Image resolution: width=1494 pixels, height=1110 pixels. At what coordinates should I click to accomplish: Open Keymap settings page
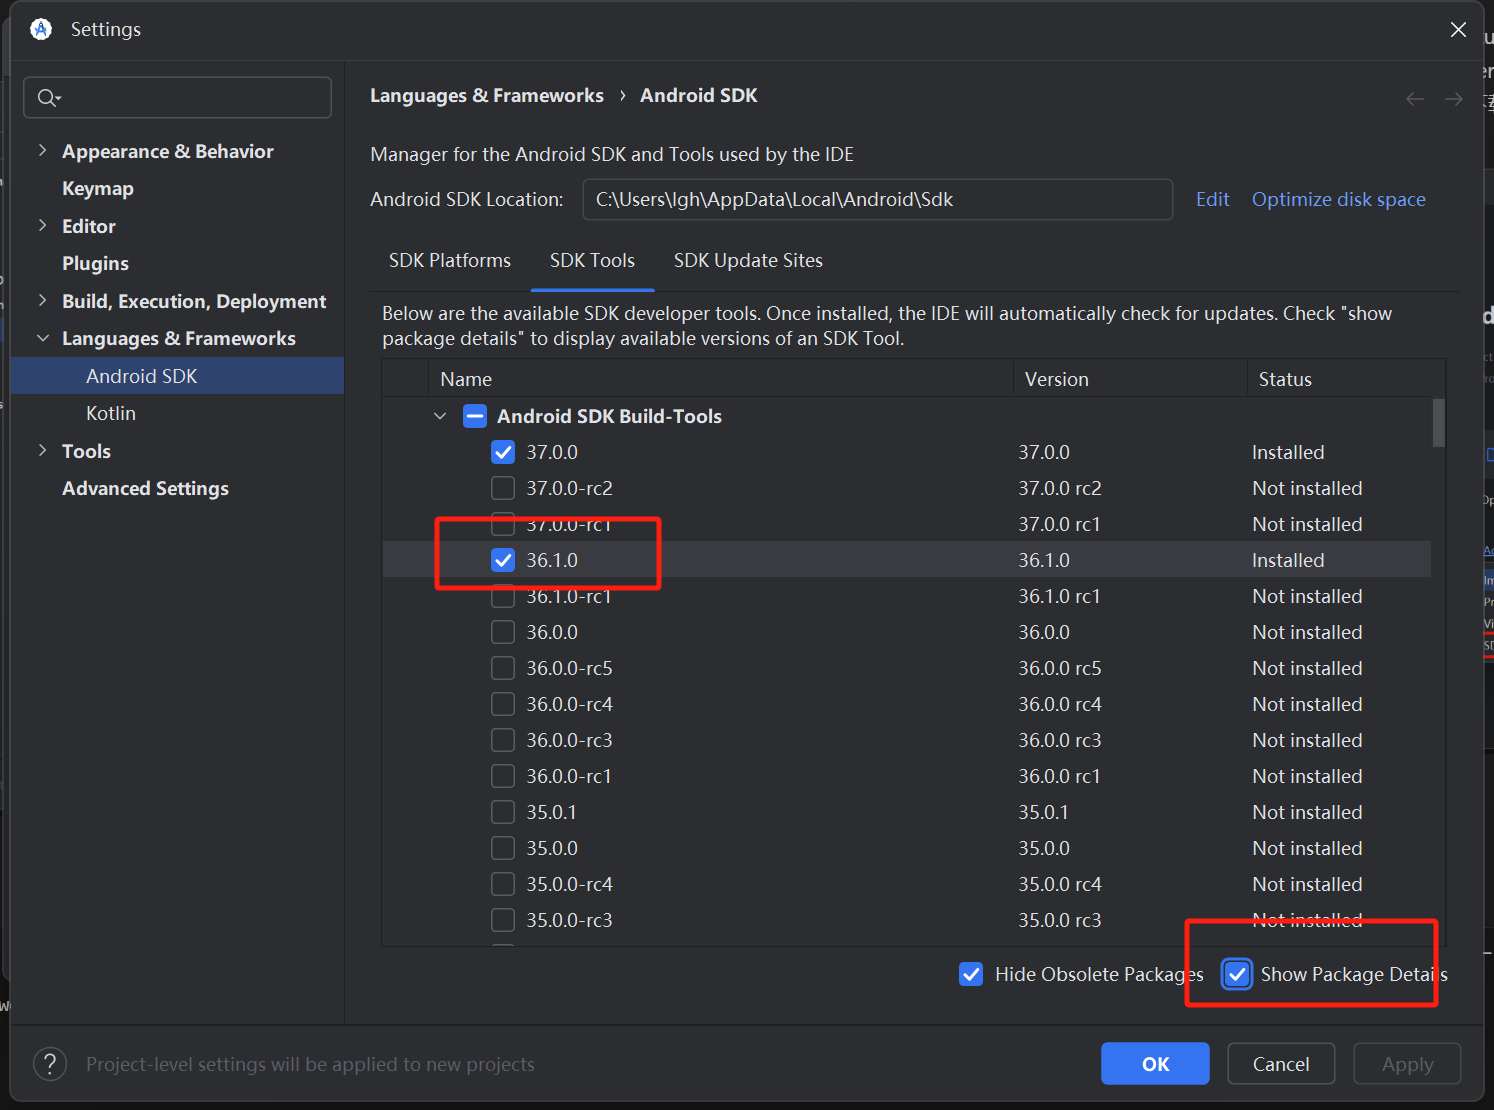98,188
